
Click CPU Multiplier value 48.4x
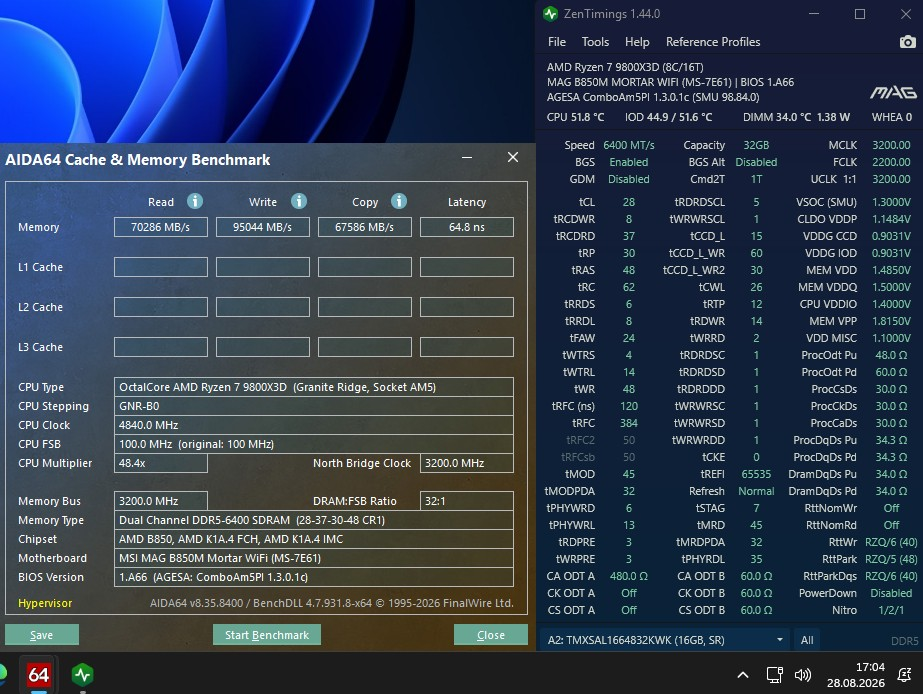[x=161, y=463]
